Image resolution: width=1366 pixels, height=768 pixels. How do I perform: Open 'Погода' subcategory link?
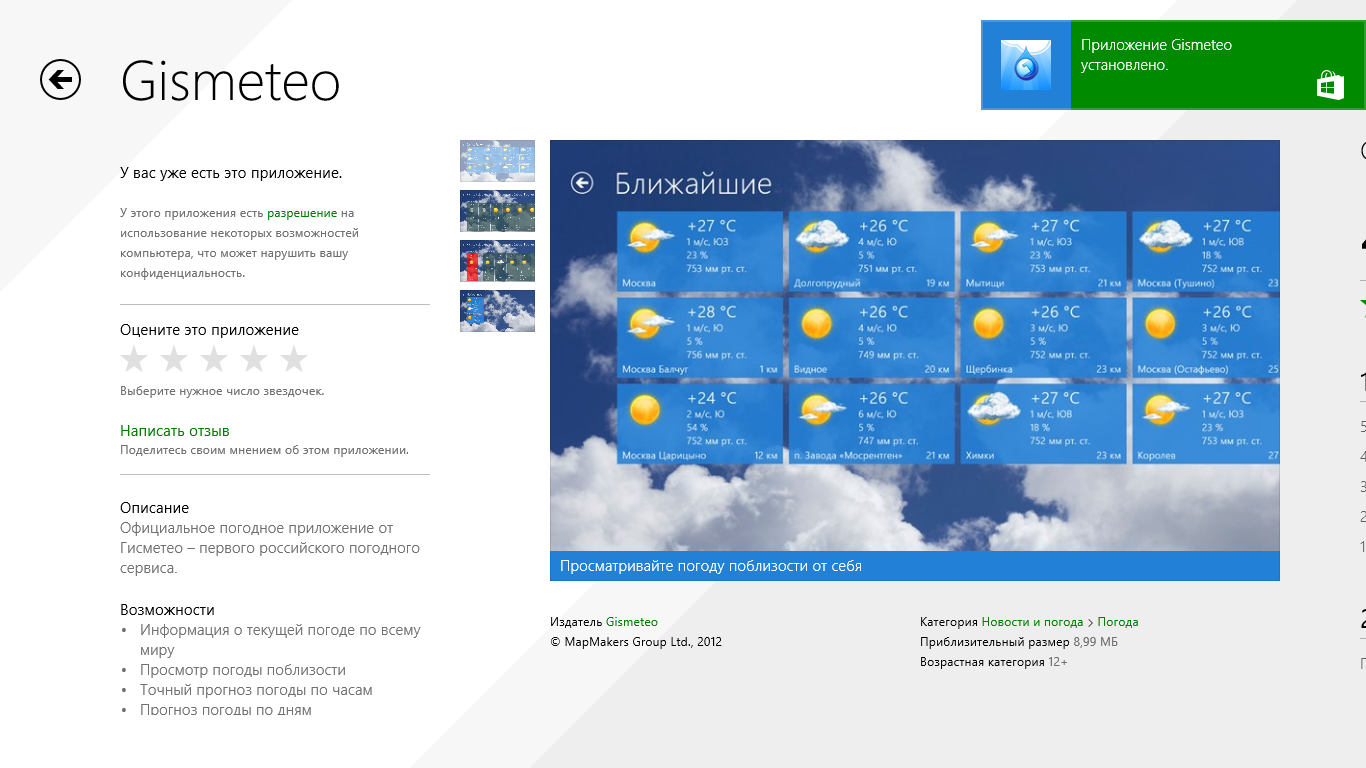pos(1118,622)
